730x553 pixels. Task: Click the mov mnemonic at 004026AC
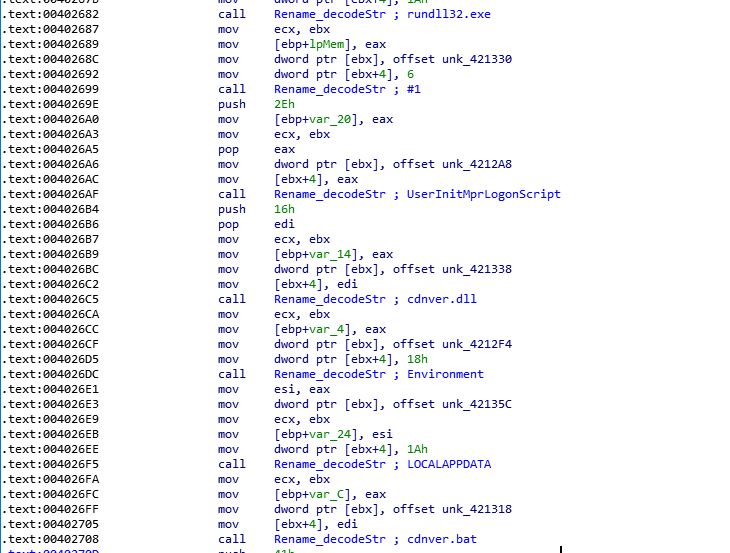click(228, 179)
